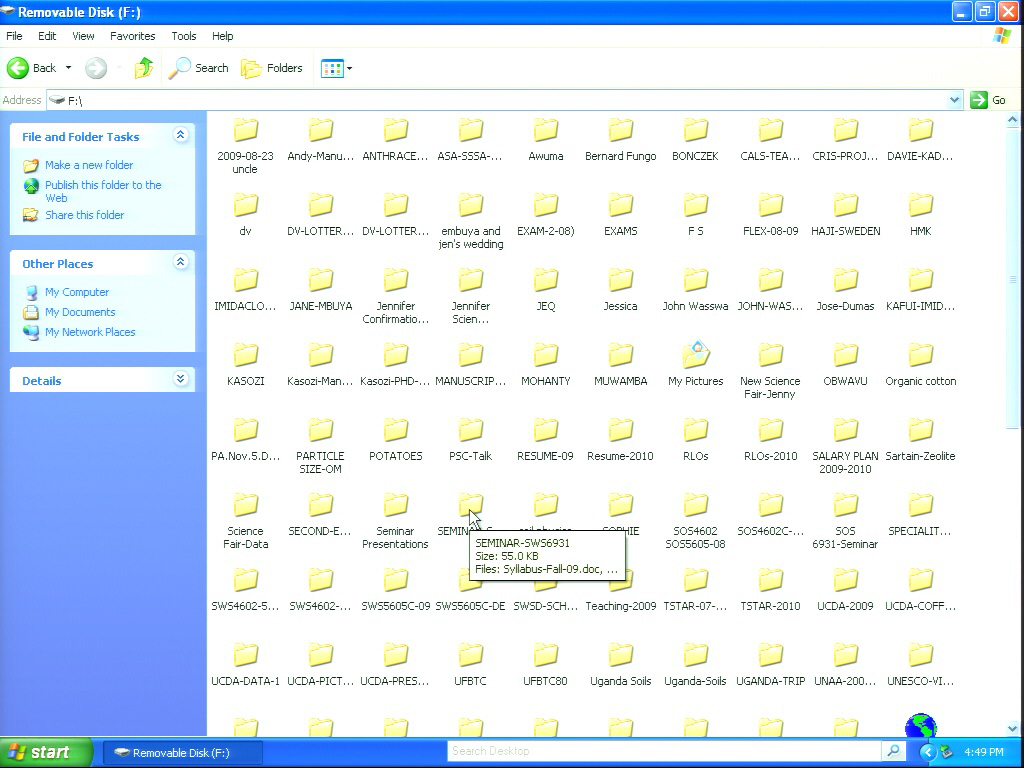Select the Resume-2010 folder
1024x768 pixels.
pyautogui.click(x=620, y=440)
